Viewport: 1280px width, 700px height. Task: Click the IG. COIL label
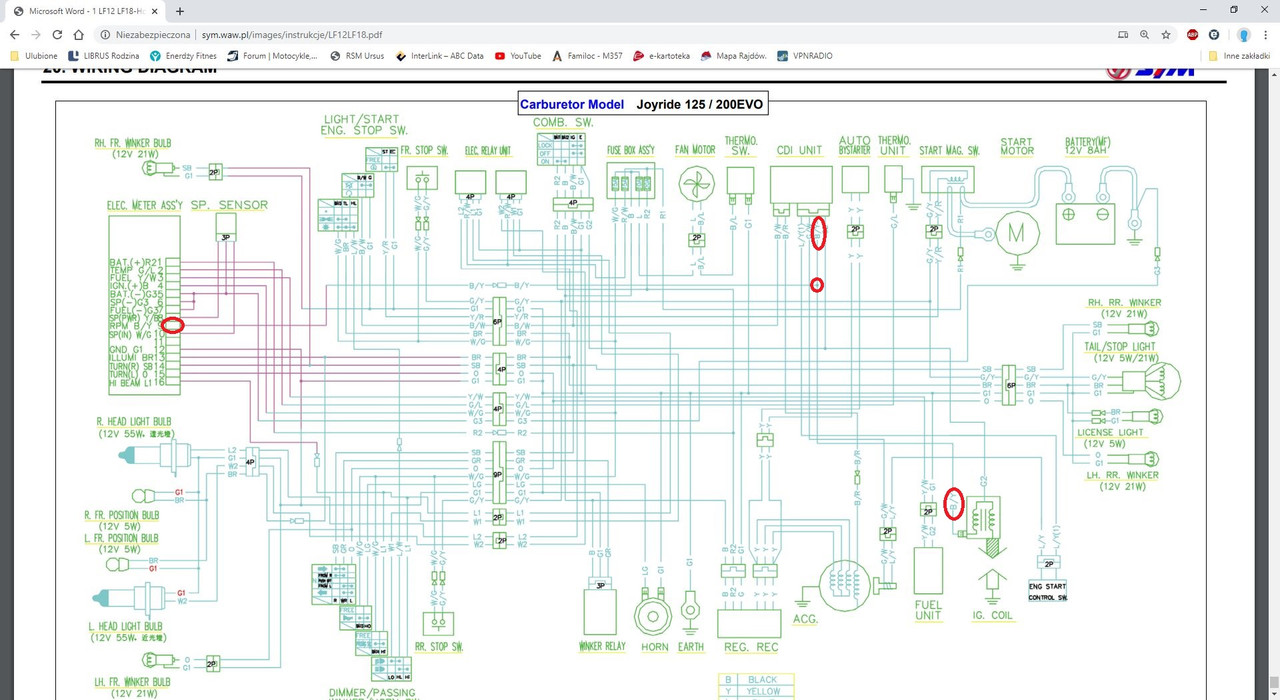(x=993, y=615)
